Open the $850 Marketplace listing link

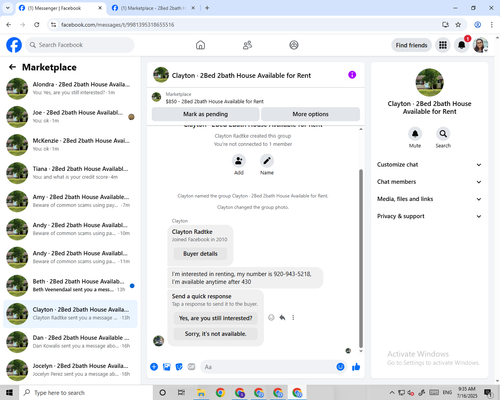point(214,101)
